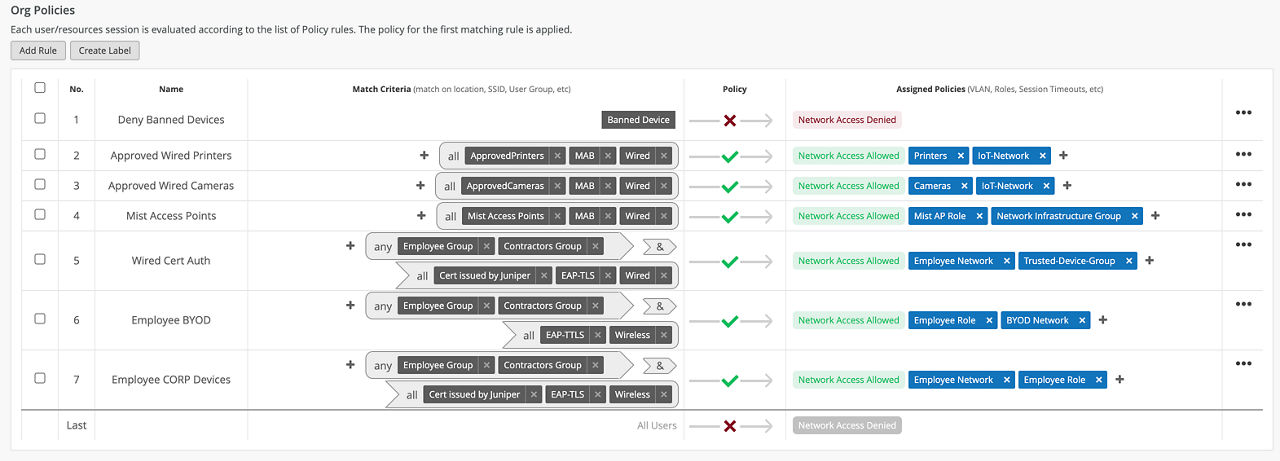The height and width of the screenshot is (461, 1280).
Task: Remove the ApprovedPrinters label from rule 2
Action: point(558,156)
